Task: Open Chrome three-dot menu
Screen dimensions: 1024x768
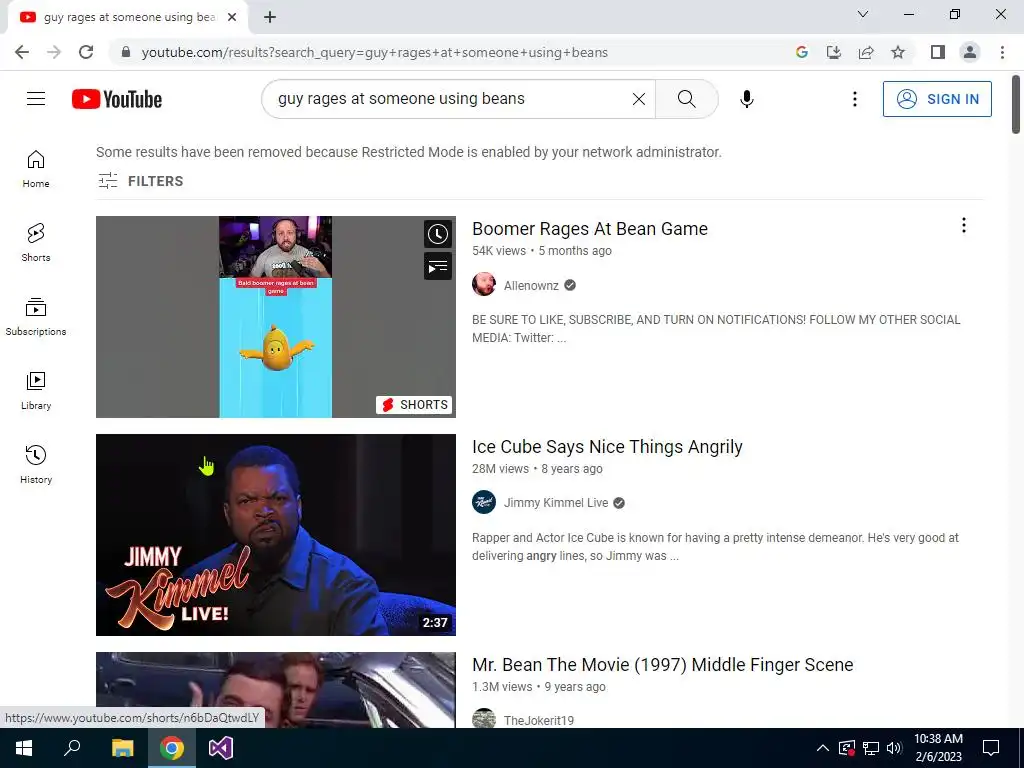Action: click(1002, 52)
